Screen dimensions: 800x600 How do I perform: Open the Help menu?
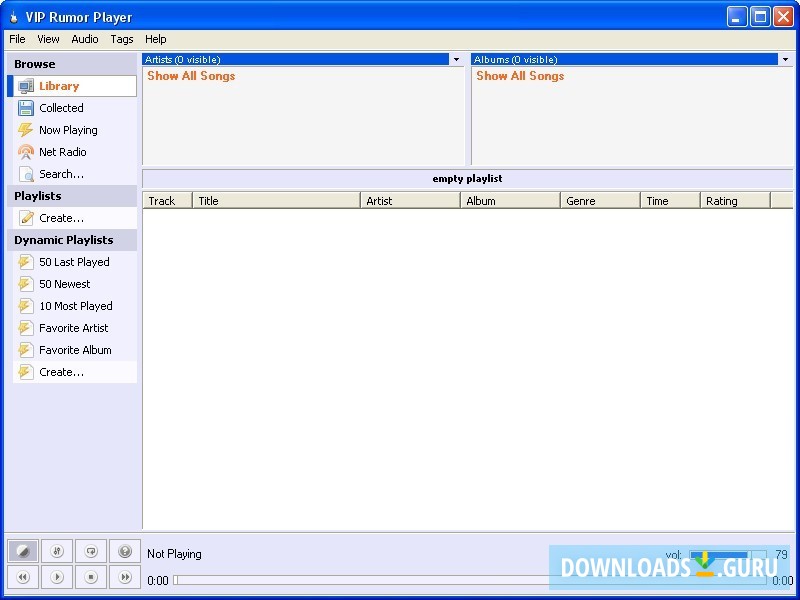[x=156, y=39]
